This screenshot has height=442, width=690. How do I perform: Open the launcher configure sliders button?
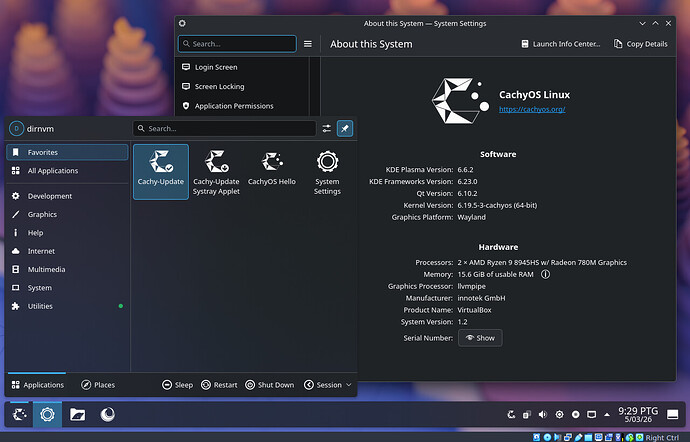click(326, 129)
